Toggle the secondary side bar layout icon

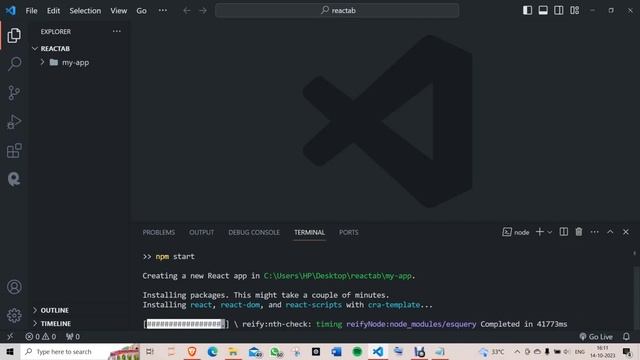tap(558, 10)
